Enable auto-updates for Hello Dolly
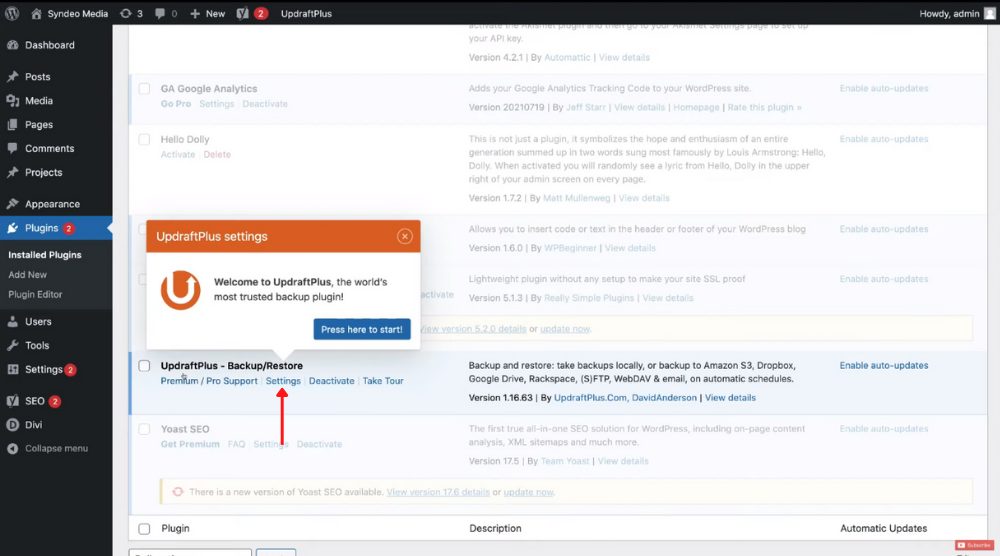Screen dimensions: 1000x556 [884, 139]
